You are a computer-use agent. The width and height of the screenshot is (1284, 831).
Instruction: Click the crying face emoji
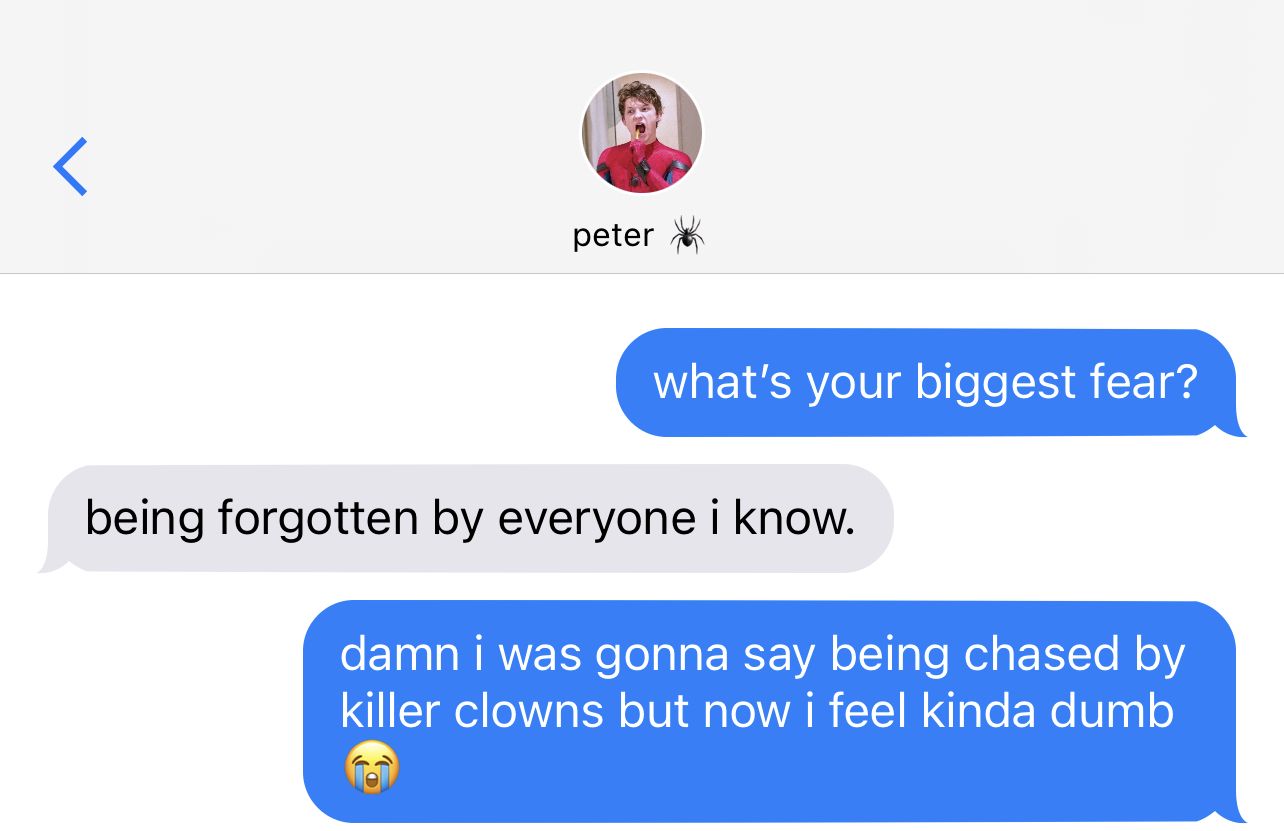pyautogui.click(x=371, y=768)
